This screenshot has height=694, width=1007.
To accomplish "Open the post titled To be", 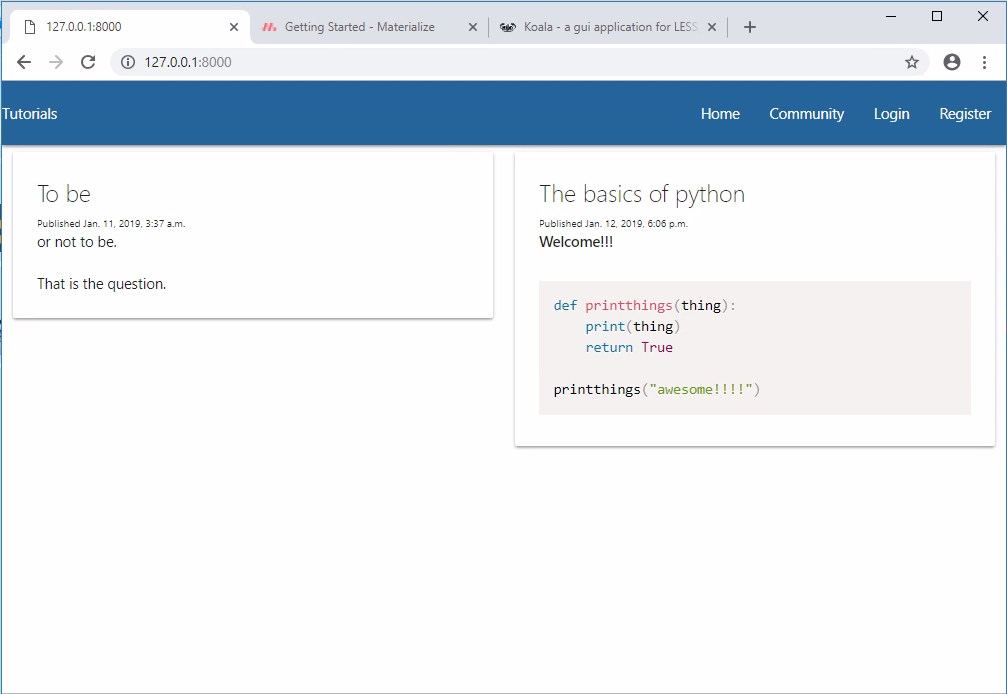I will point(63,193).
